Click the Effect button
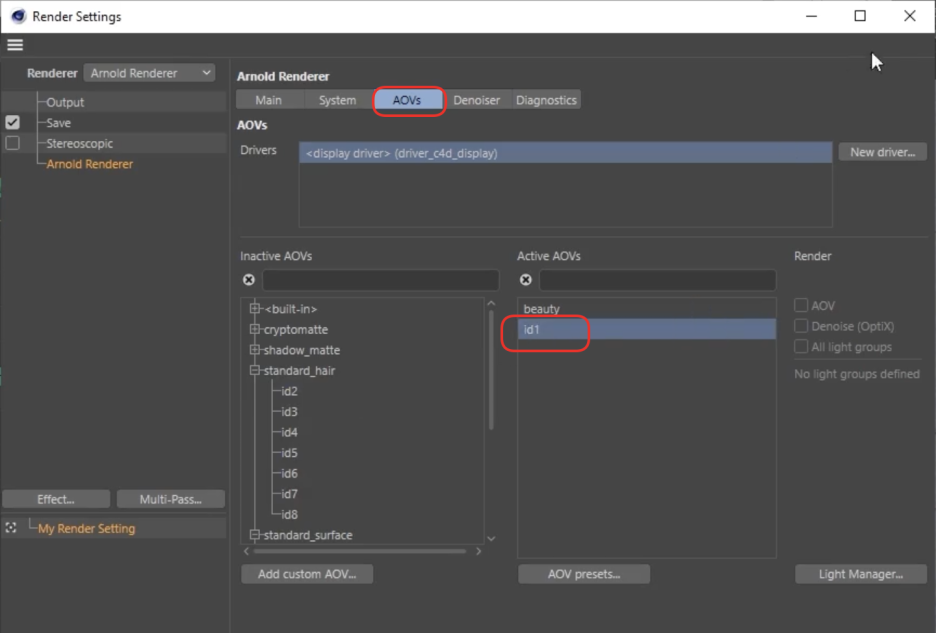936x633 pixels. [56, 499]
